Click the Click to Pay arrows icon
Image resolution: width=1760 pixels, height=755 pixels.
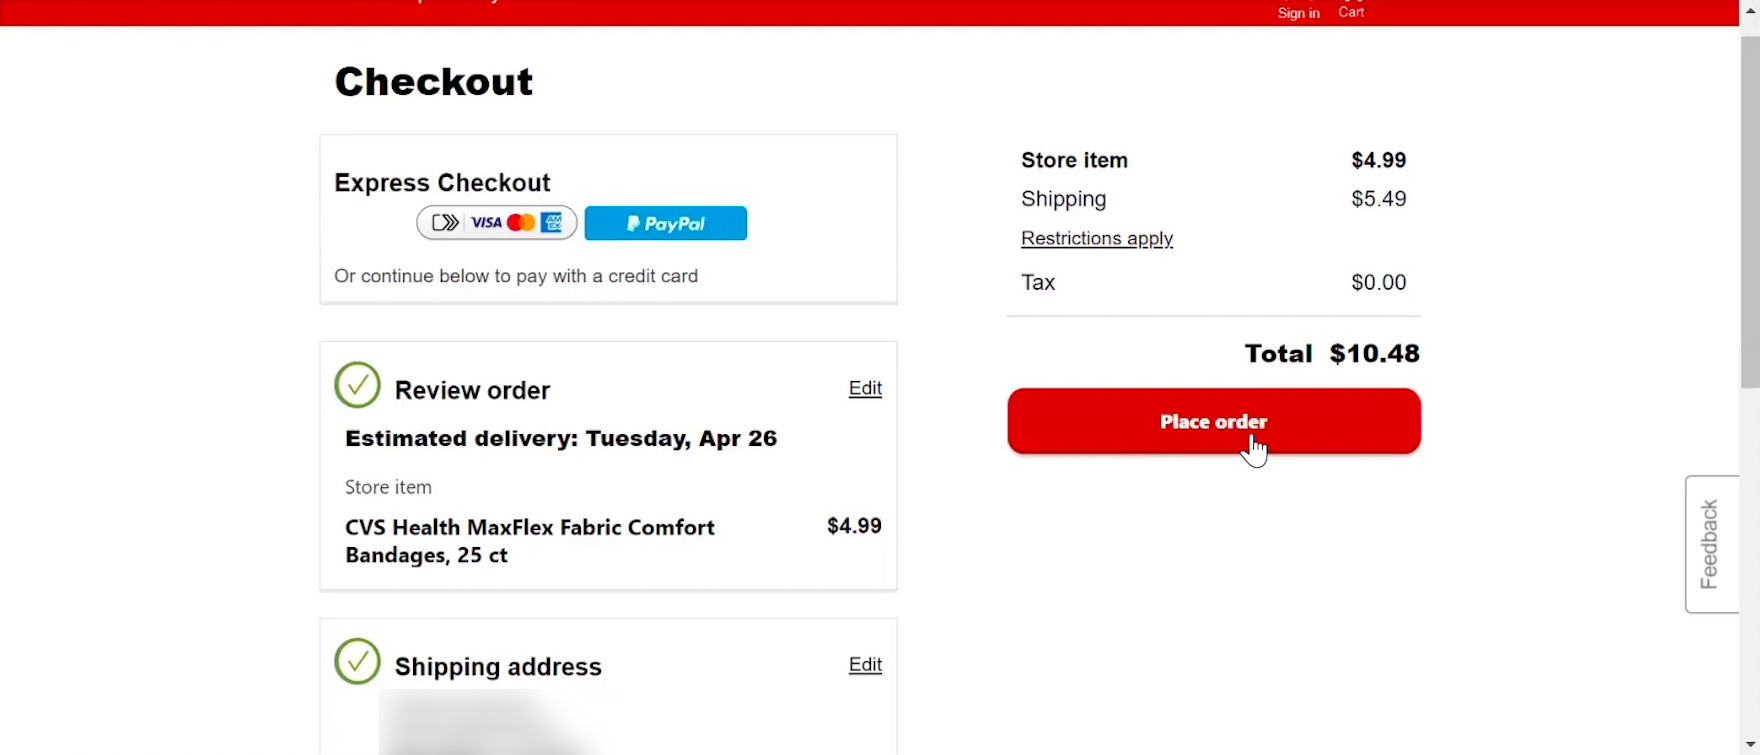445,222
